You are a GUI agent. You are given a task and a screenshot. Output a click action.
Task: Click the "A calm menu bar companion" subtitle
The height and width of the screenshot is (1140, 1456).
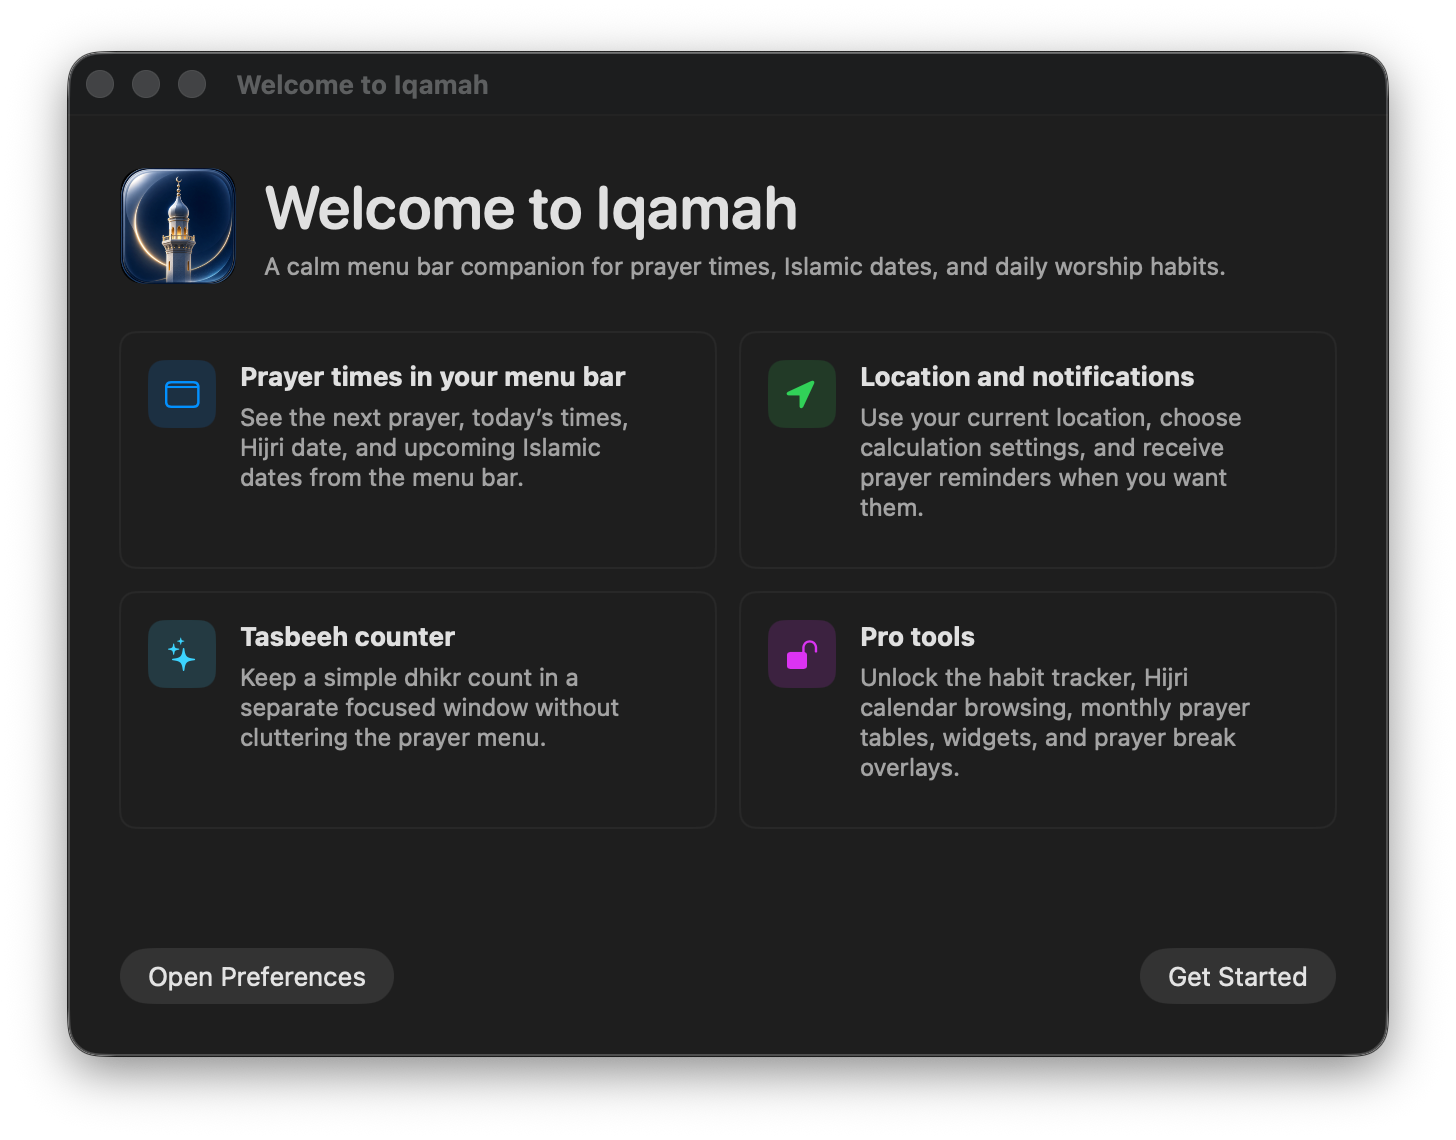[745, 267]
